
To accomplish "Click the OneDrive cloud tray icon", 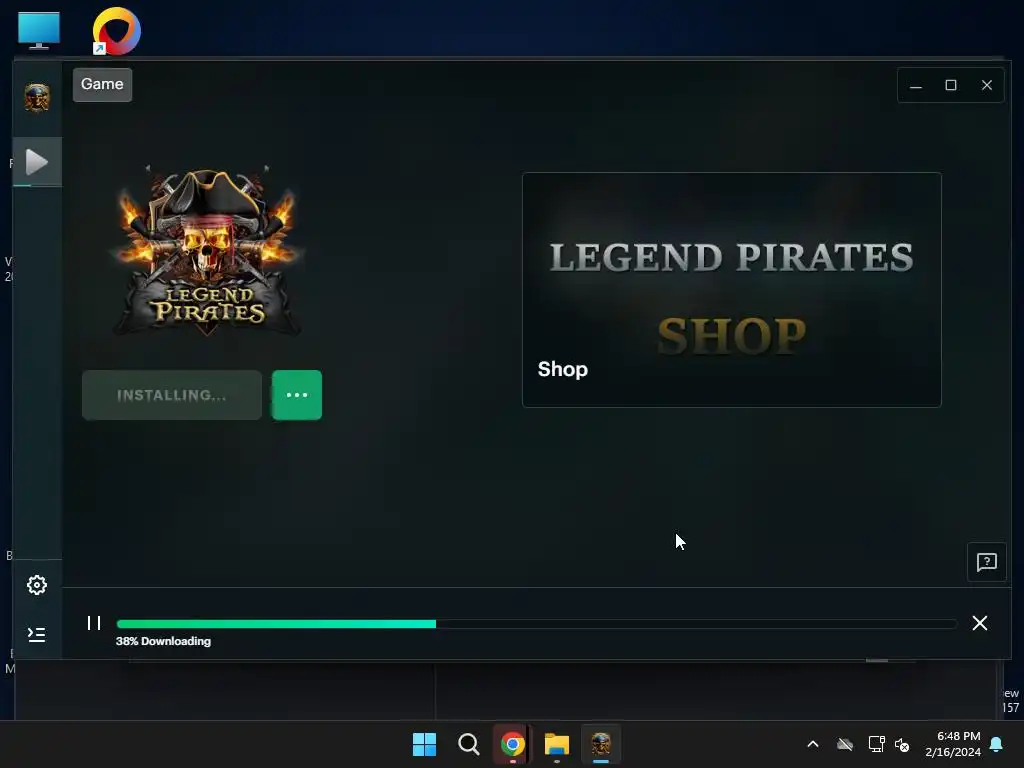I will click(845, 744).
